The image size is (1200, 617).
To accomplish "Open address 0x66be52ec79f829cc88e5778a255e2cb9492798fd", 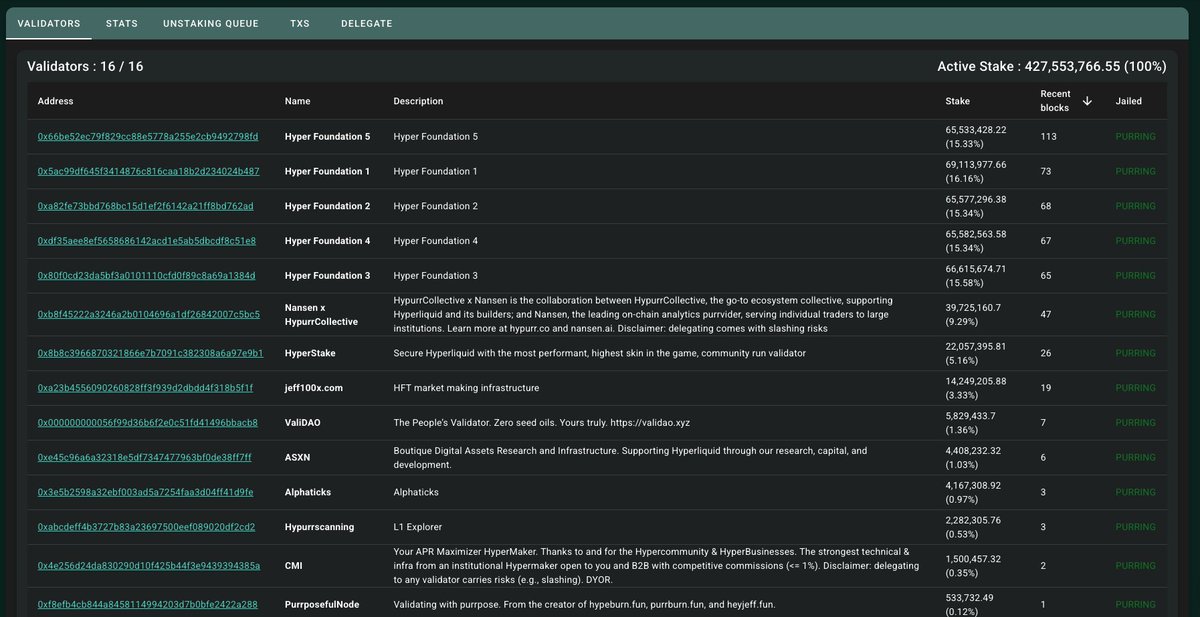I will [148, 136].
